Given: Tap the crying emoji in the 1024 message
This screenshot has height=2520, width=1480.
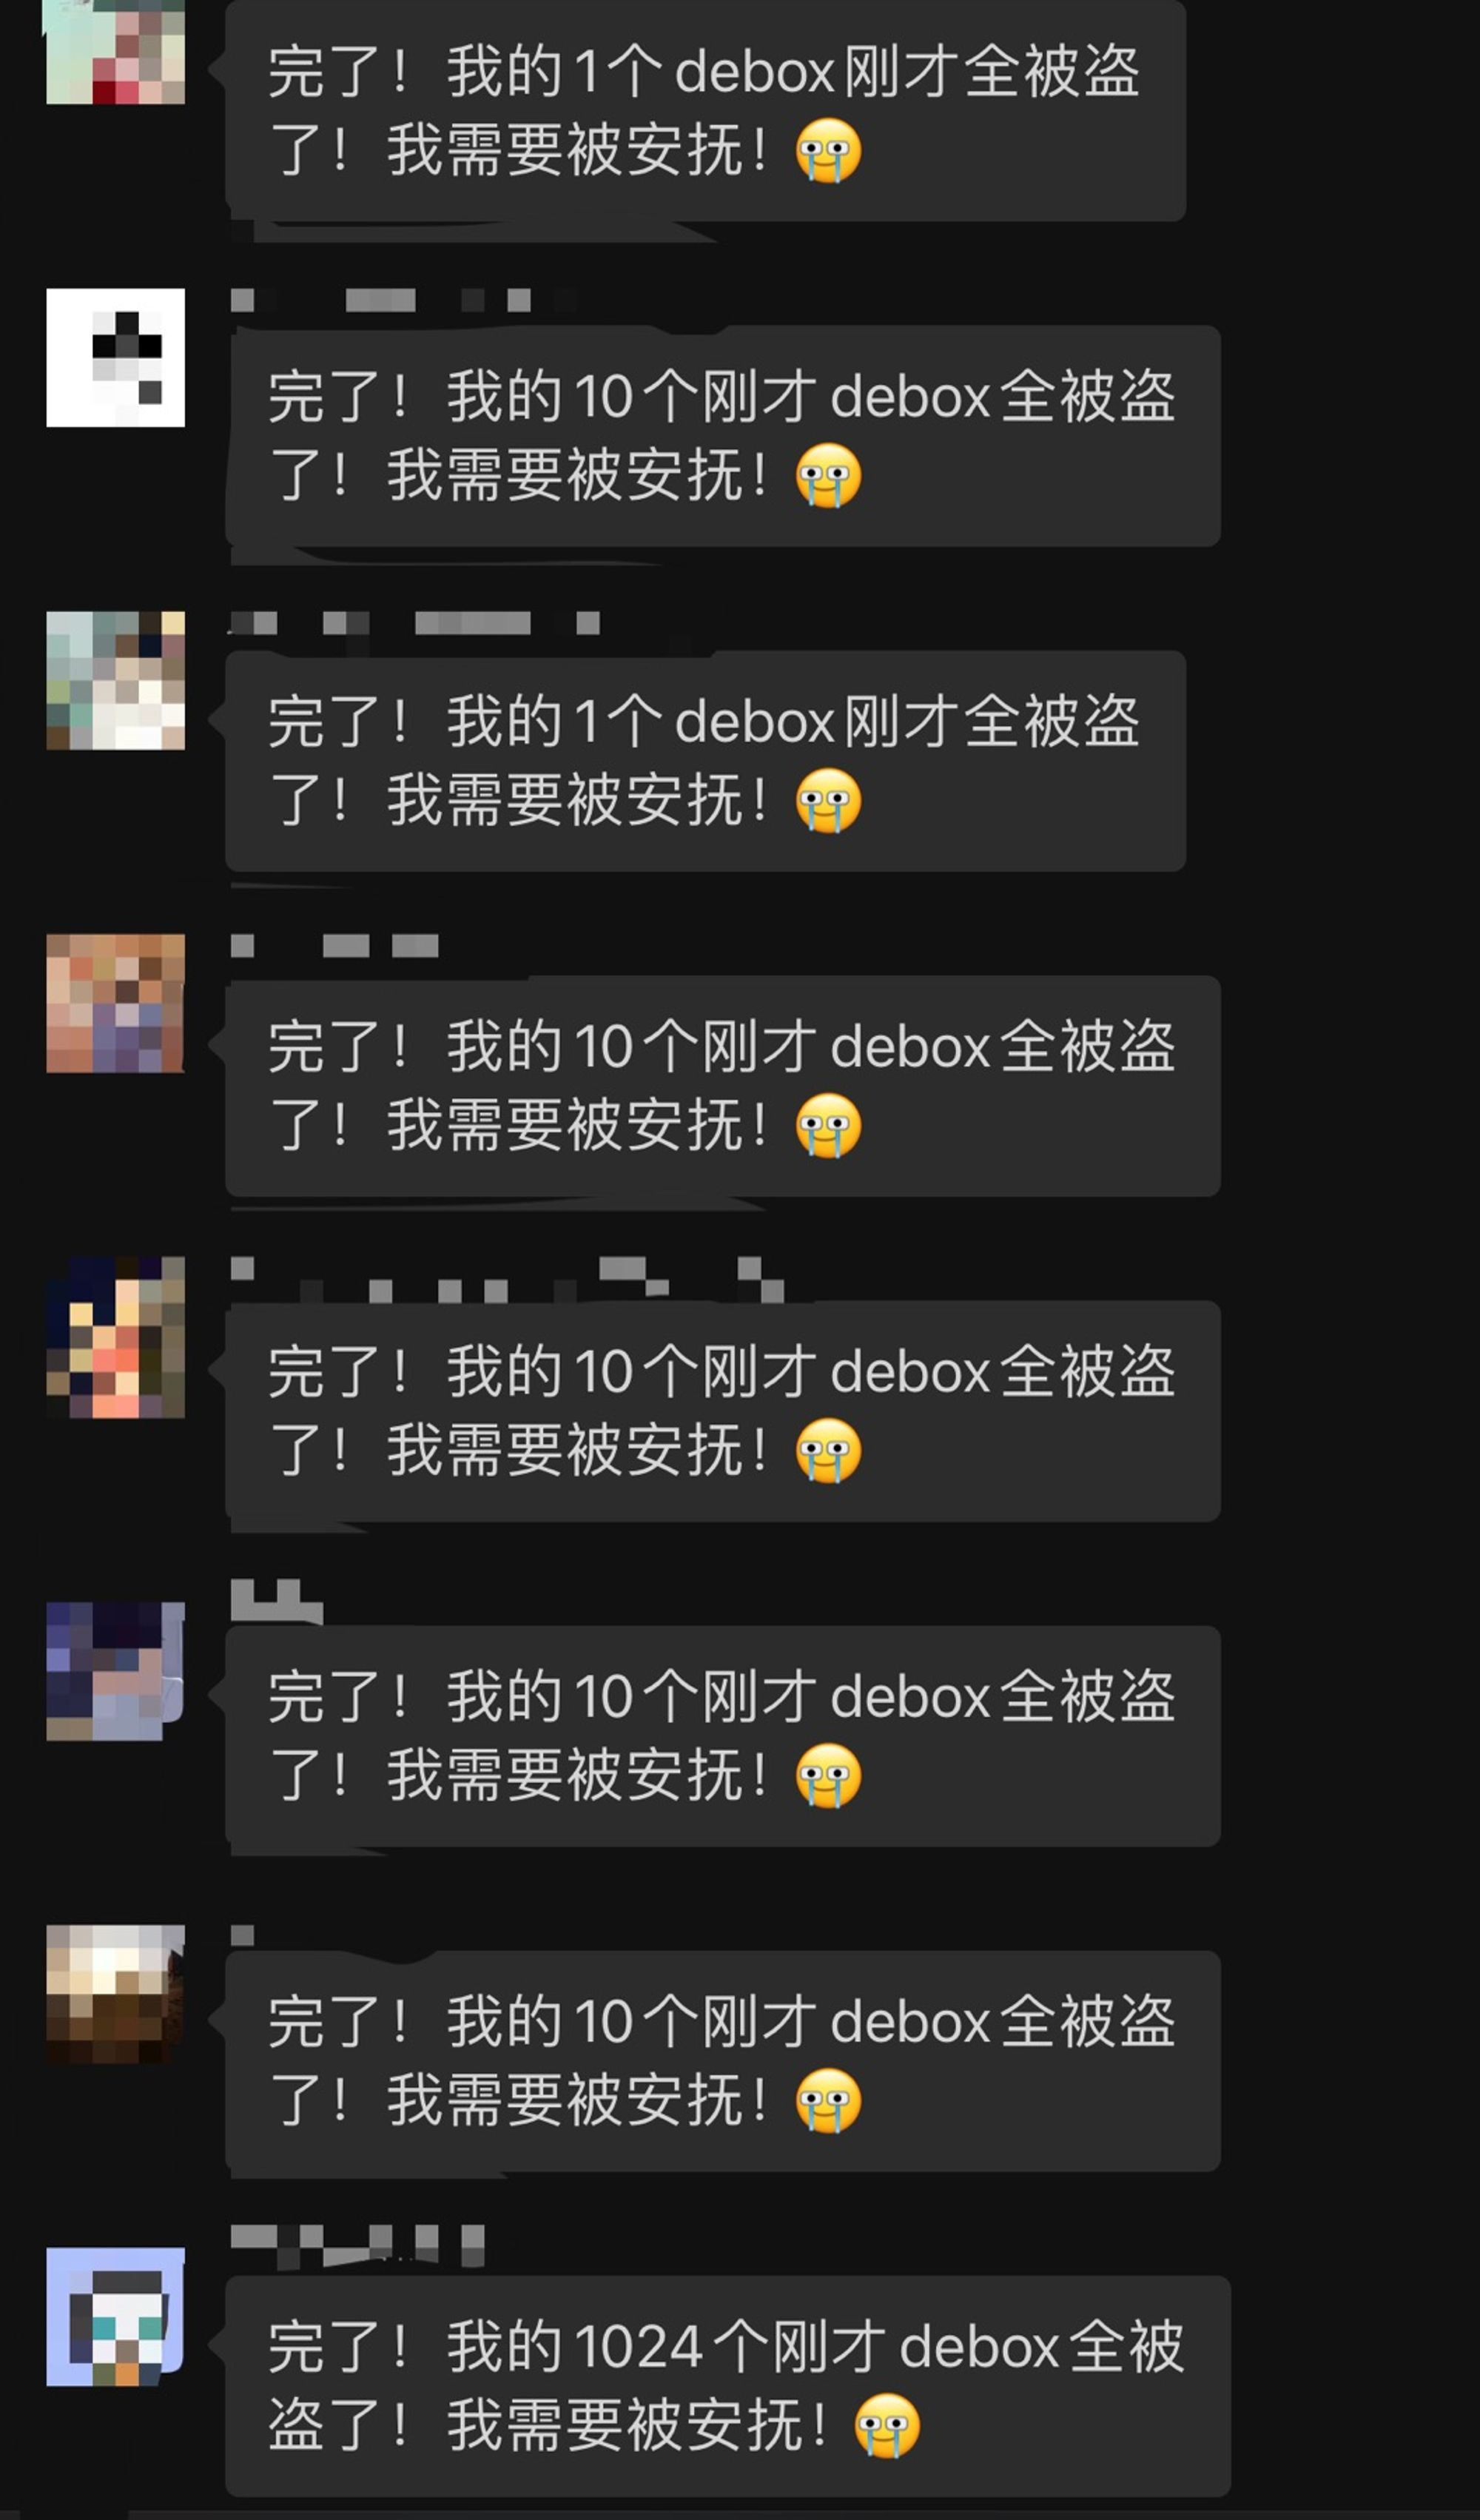Looking at the screenshot, I should click(887, 2425).
